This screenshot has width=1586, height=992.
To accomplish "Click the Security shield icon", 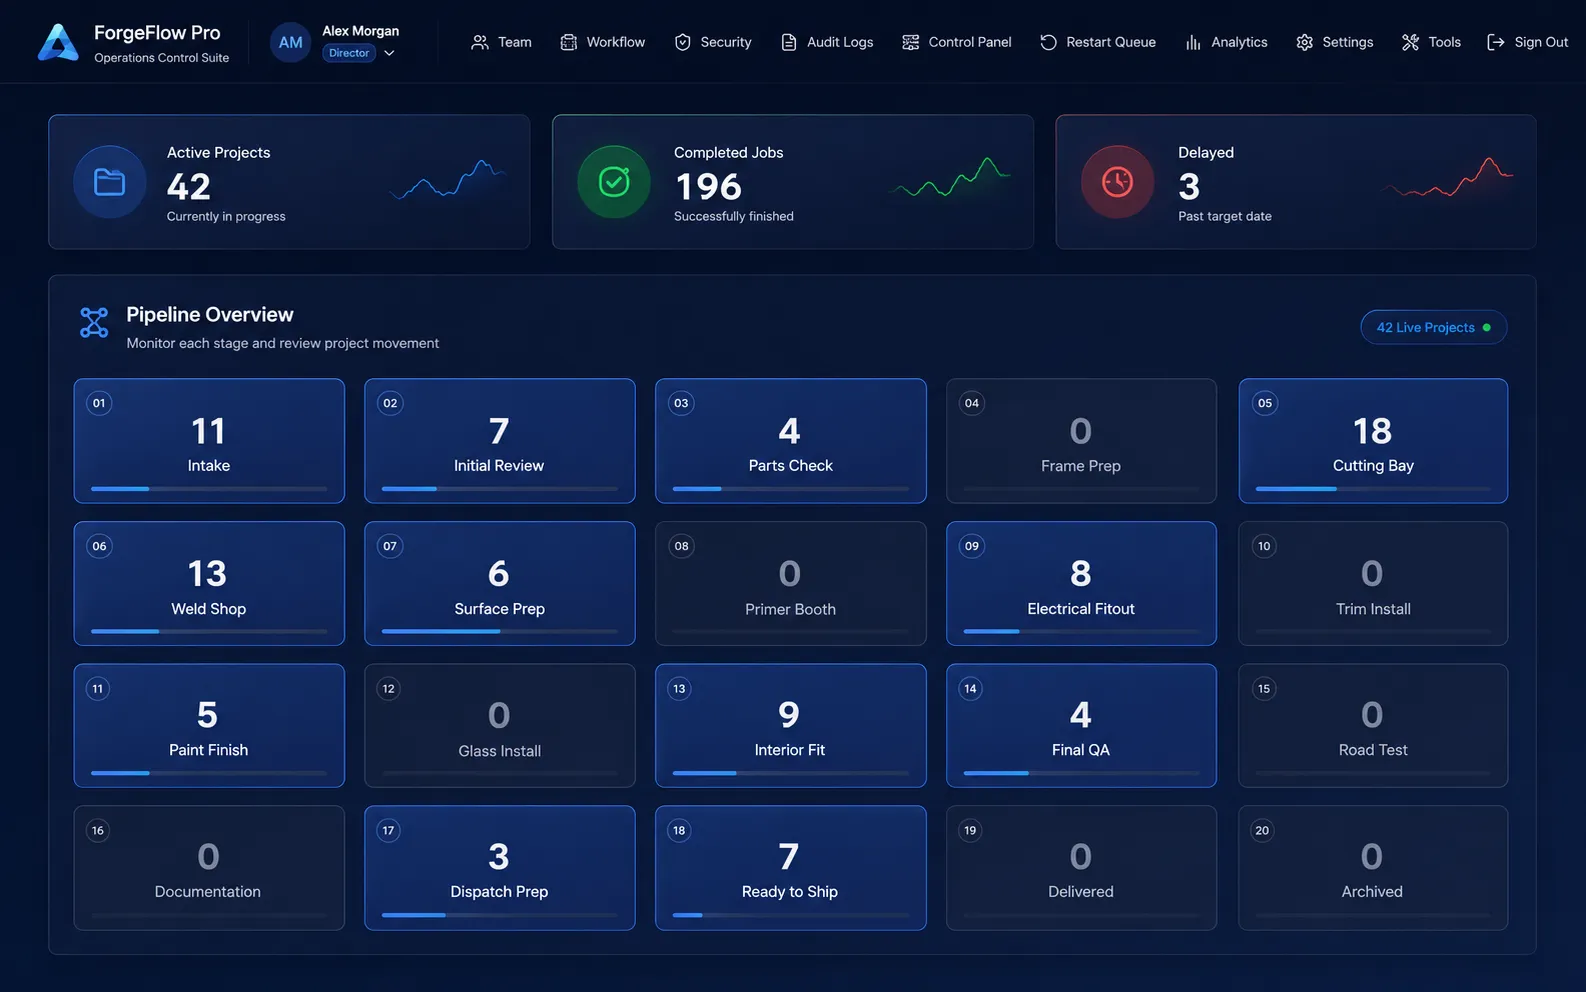I will coord(683,42).
